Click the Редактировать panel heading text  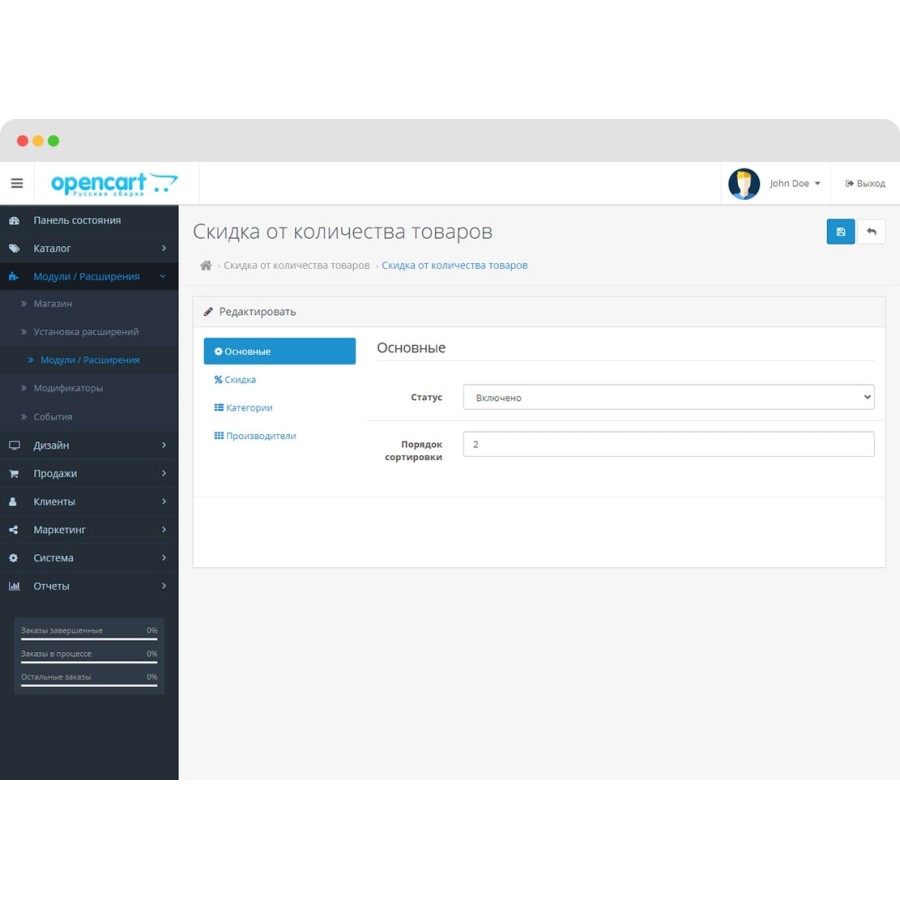click(258, 312)
